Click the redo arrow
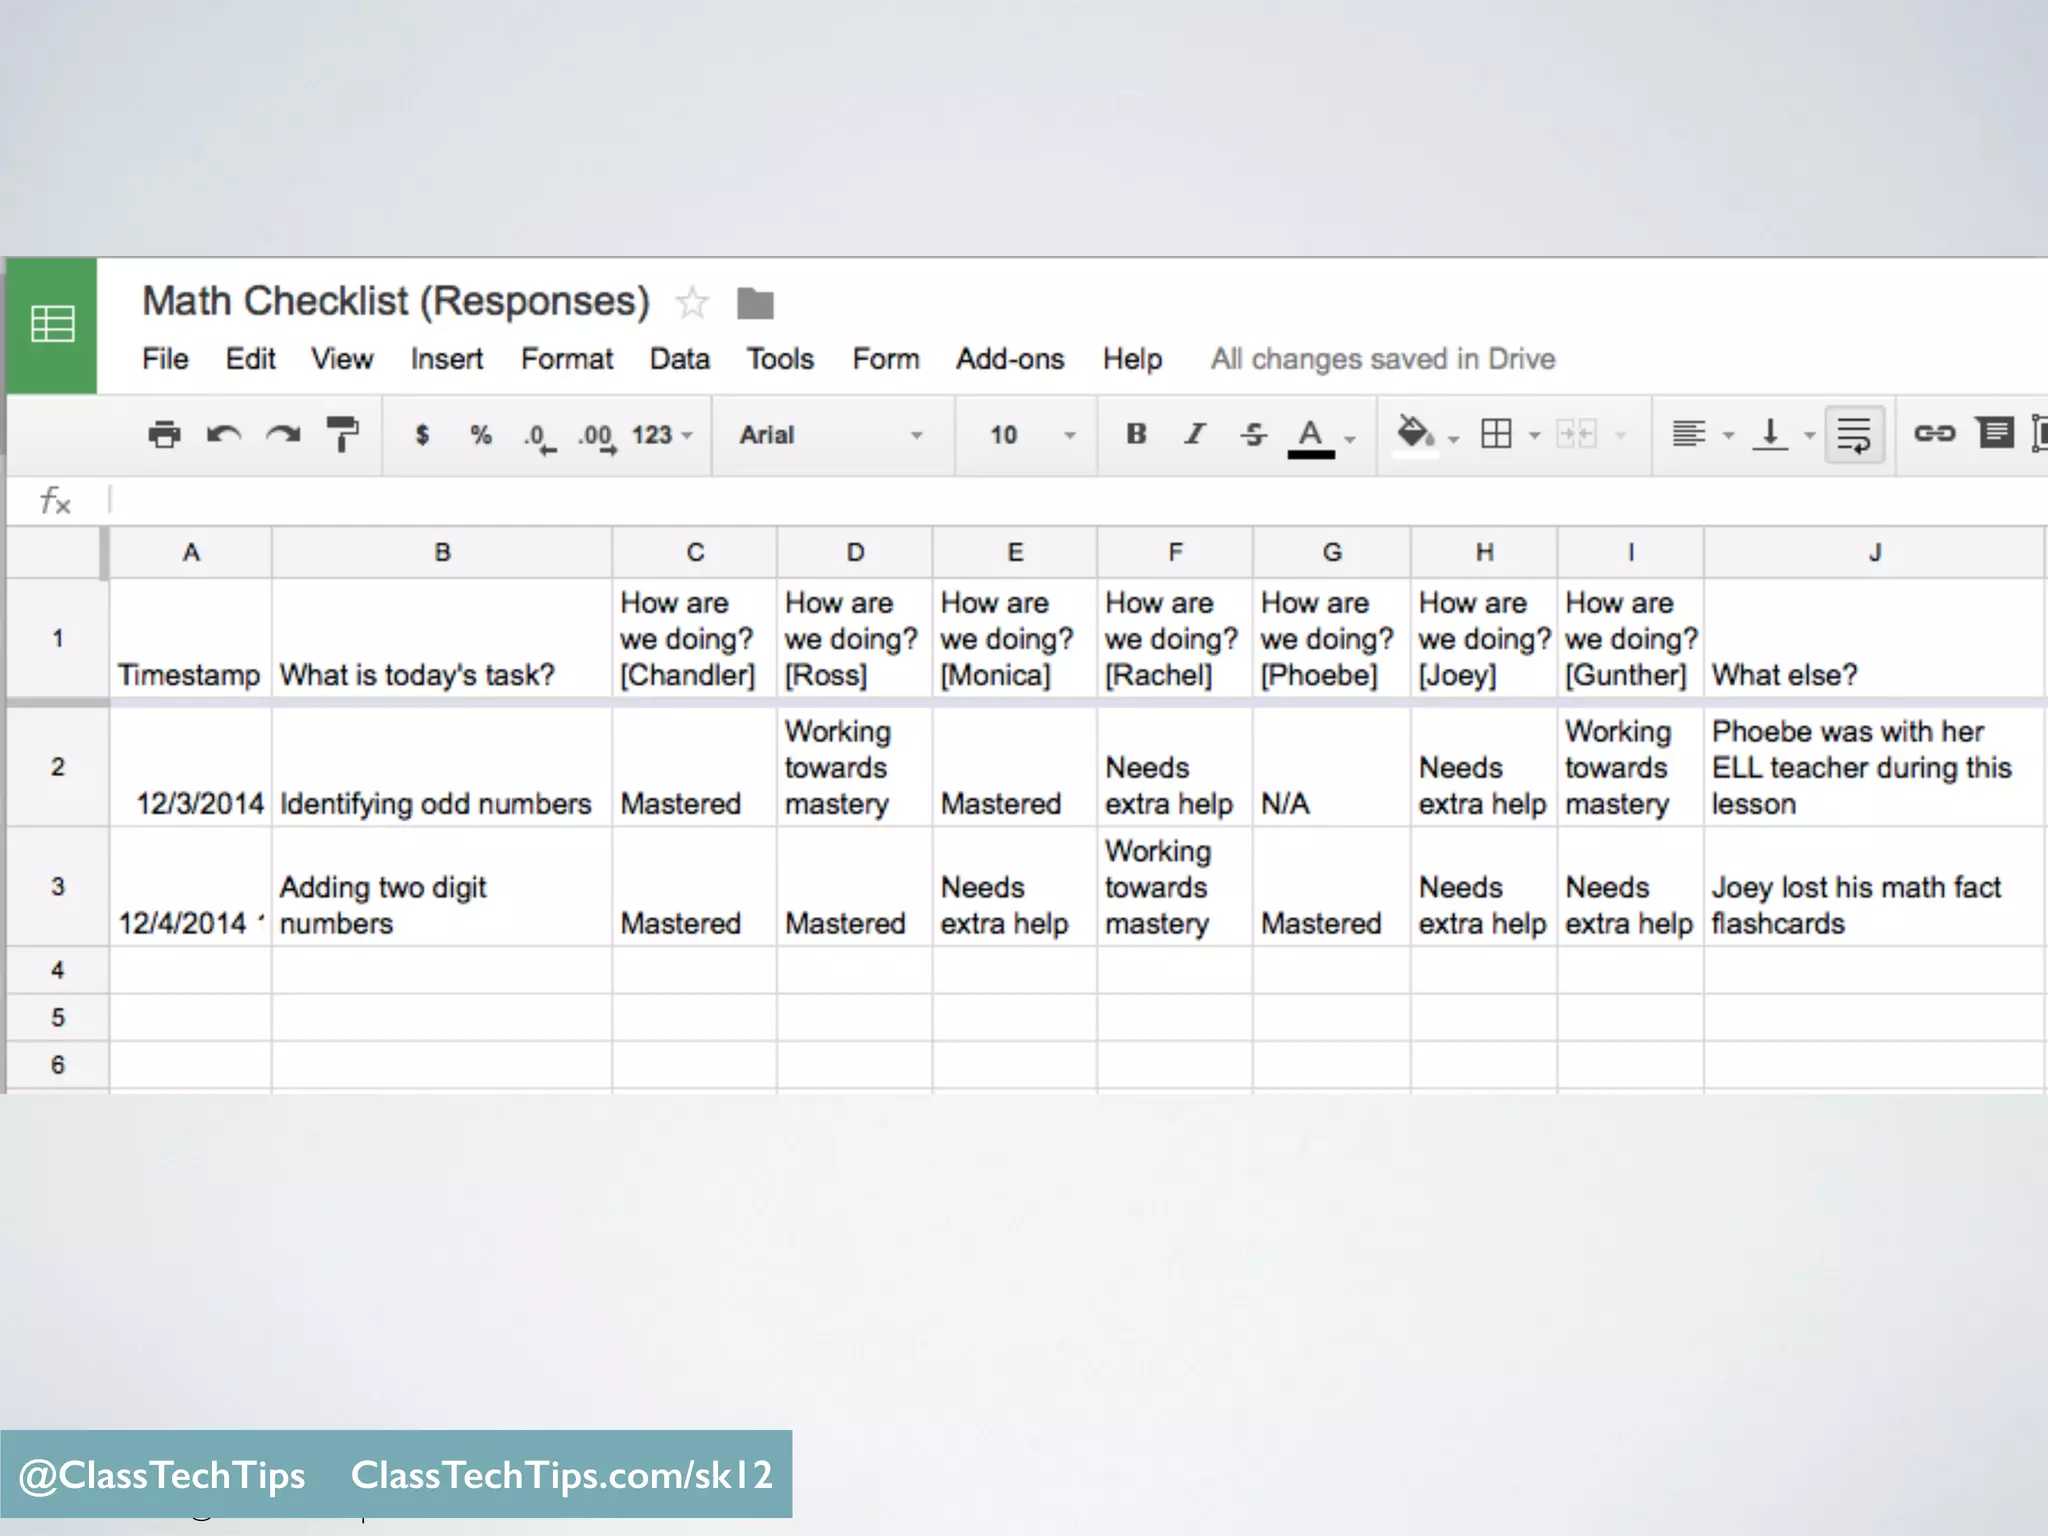 tap(283, 435)
